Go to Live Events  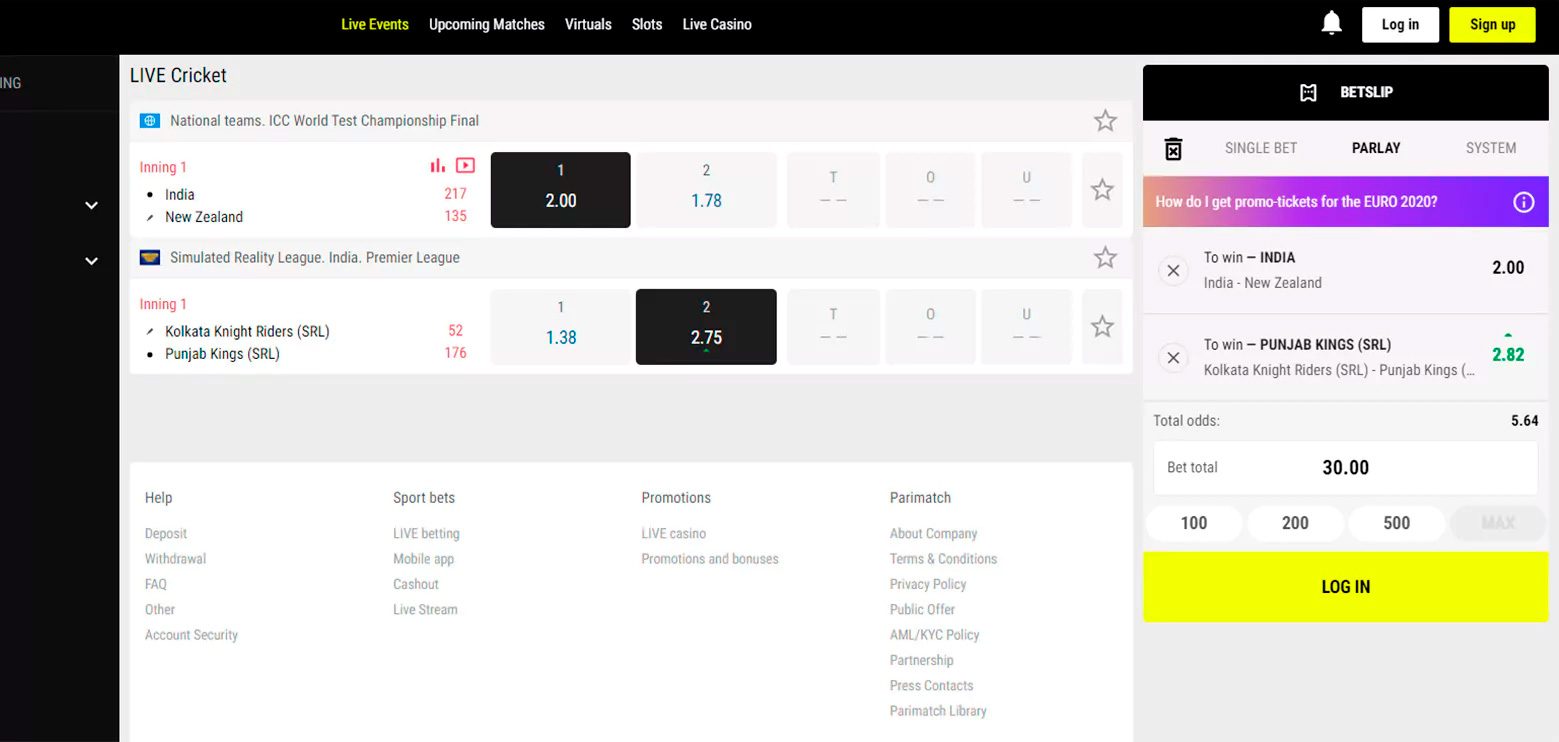point(375,24)
